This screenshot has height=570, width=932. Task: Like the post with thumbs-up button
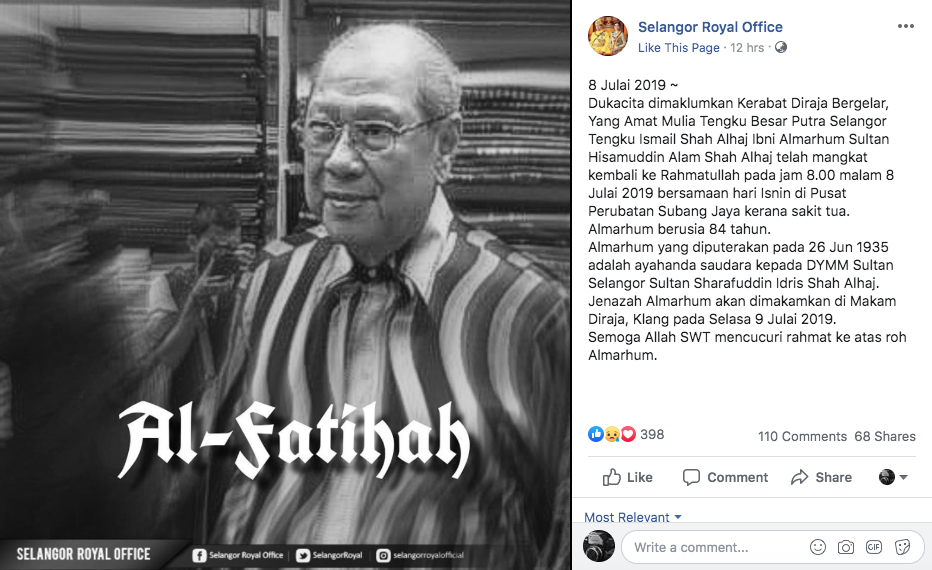[x=628, y=477]
